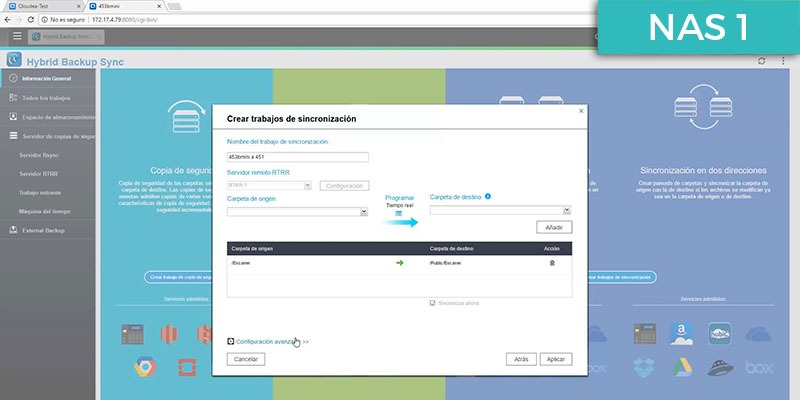Click the red OpenStack square icon
800x400 pixels.
pyautogui.click(x=187, y=367)
